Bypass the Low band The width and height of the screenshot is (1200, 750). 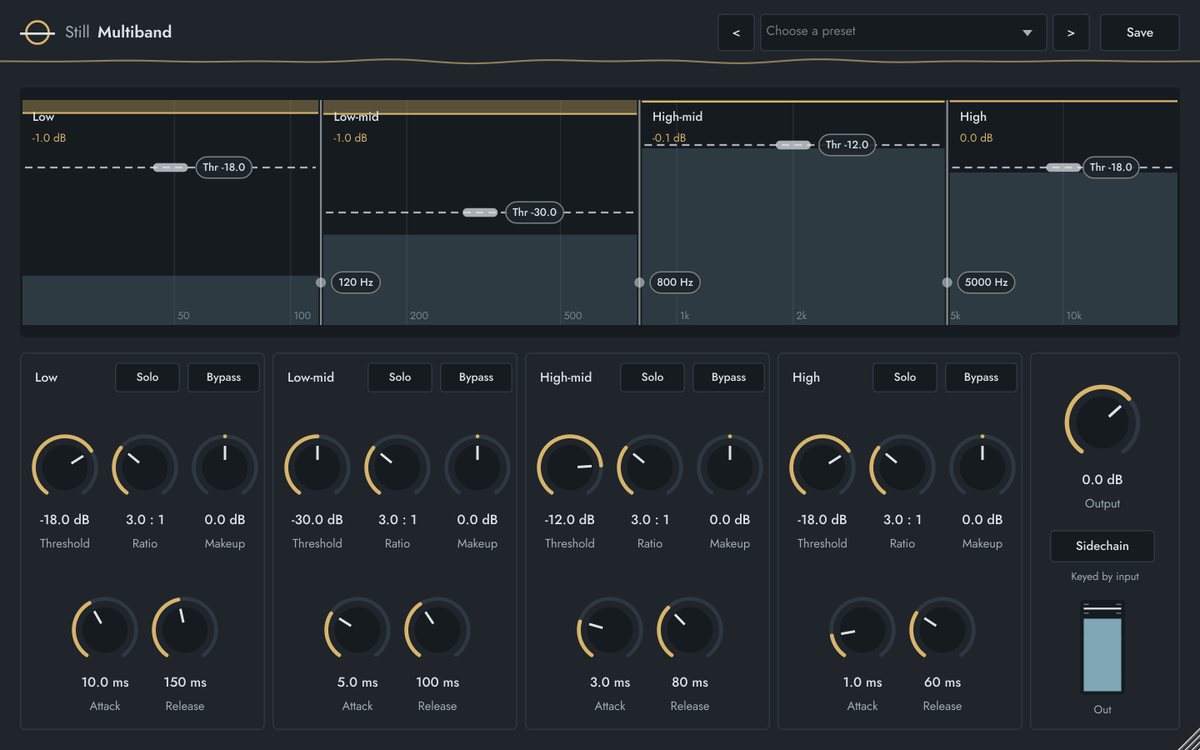[x=223, y=377]
